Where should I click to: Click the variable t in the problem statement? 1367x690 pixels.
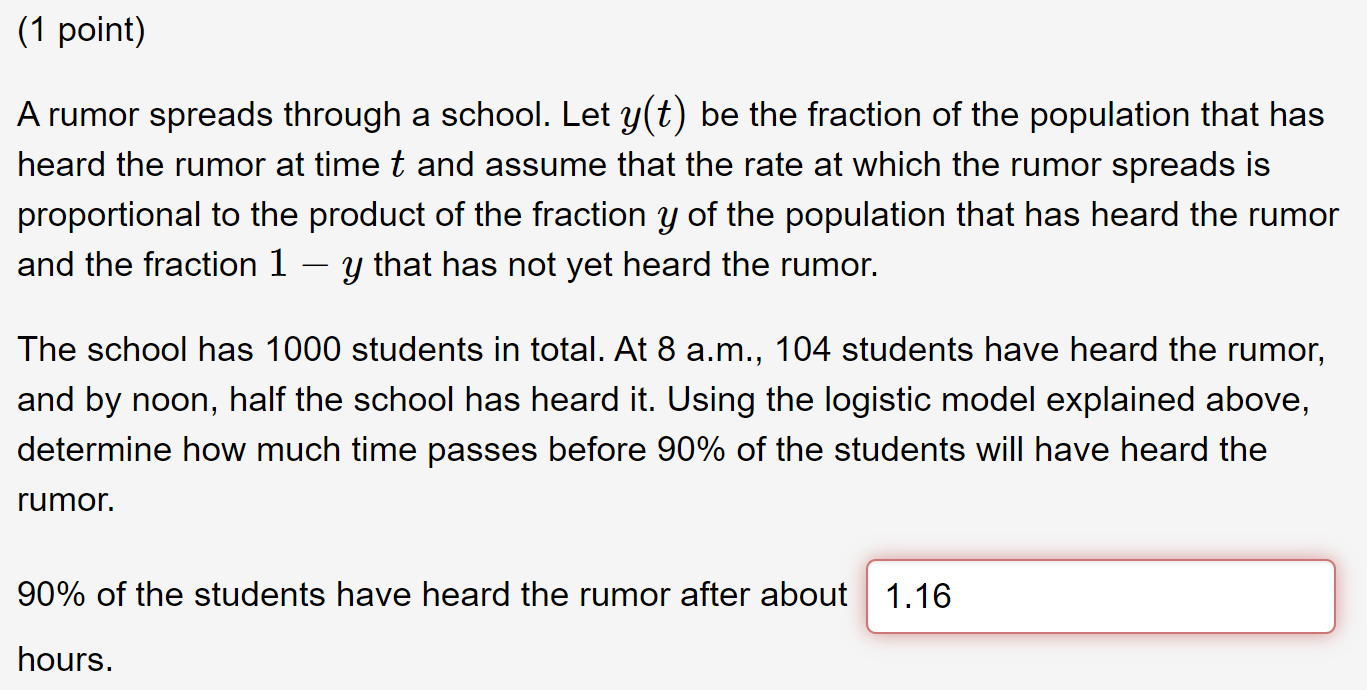click(395, 164)
